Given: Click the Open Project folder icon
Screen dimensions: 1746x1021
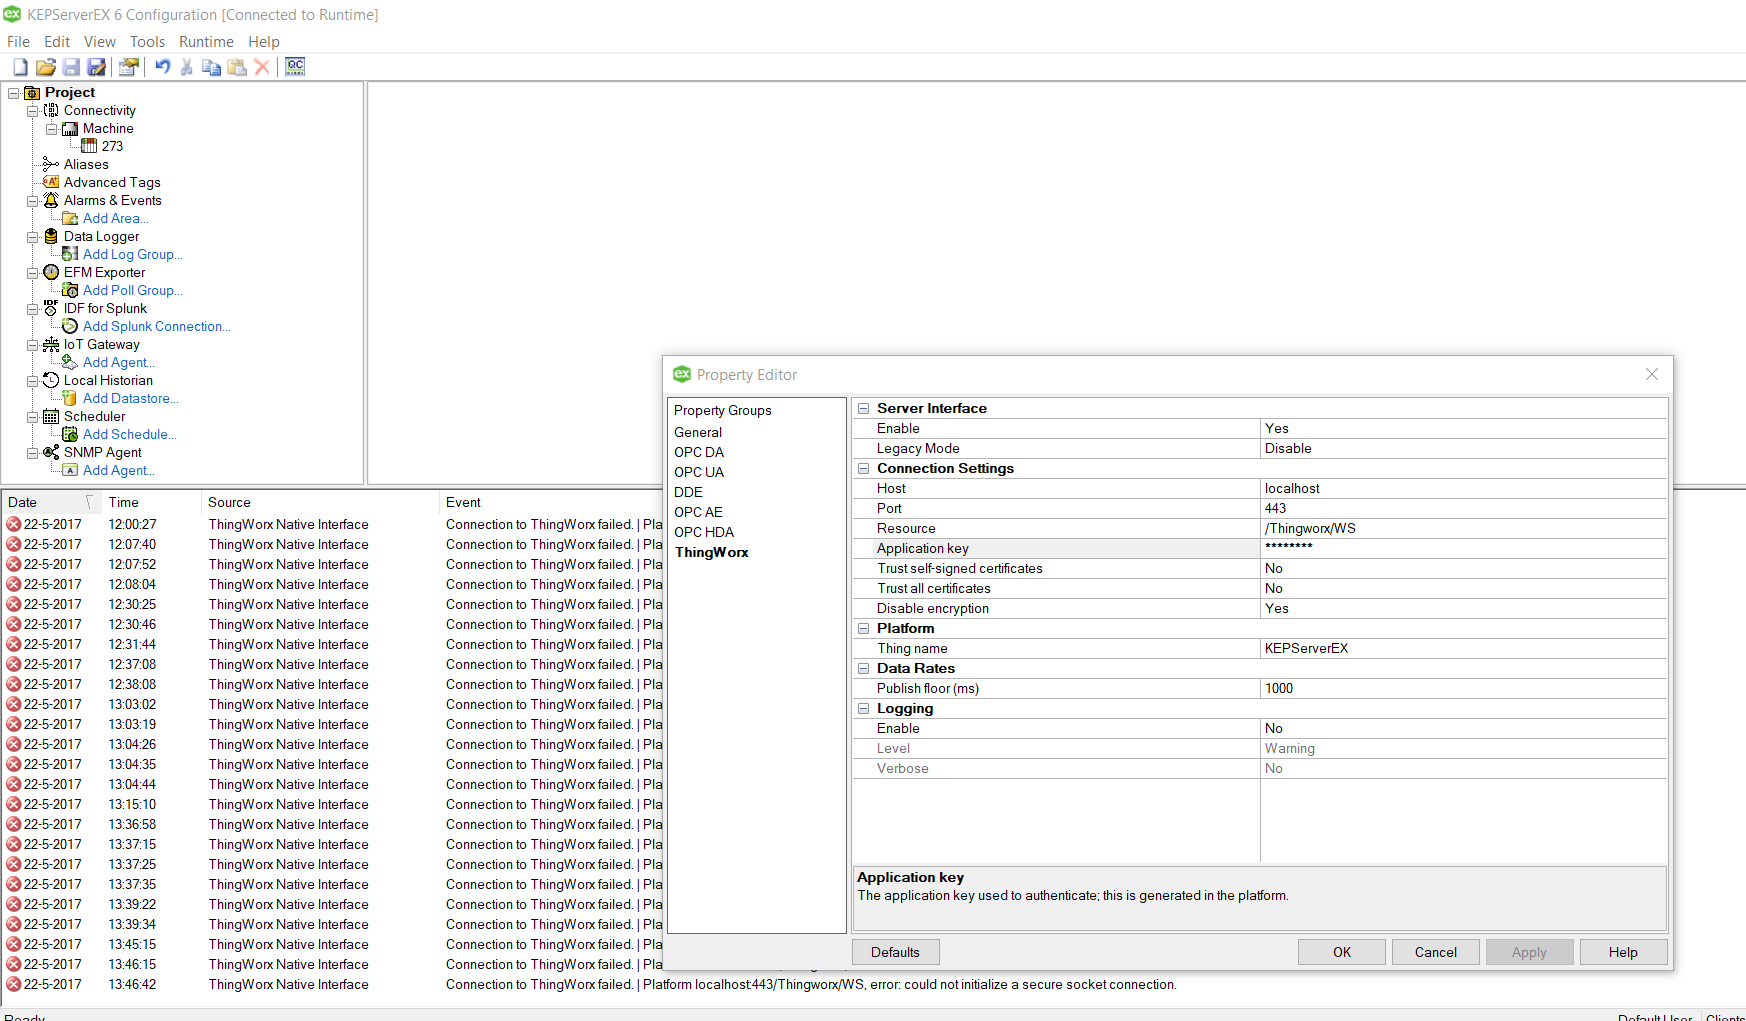Looking at the screenshot, I should click(46, 67).
